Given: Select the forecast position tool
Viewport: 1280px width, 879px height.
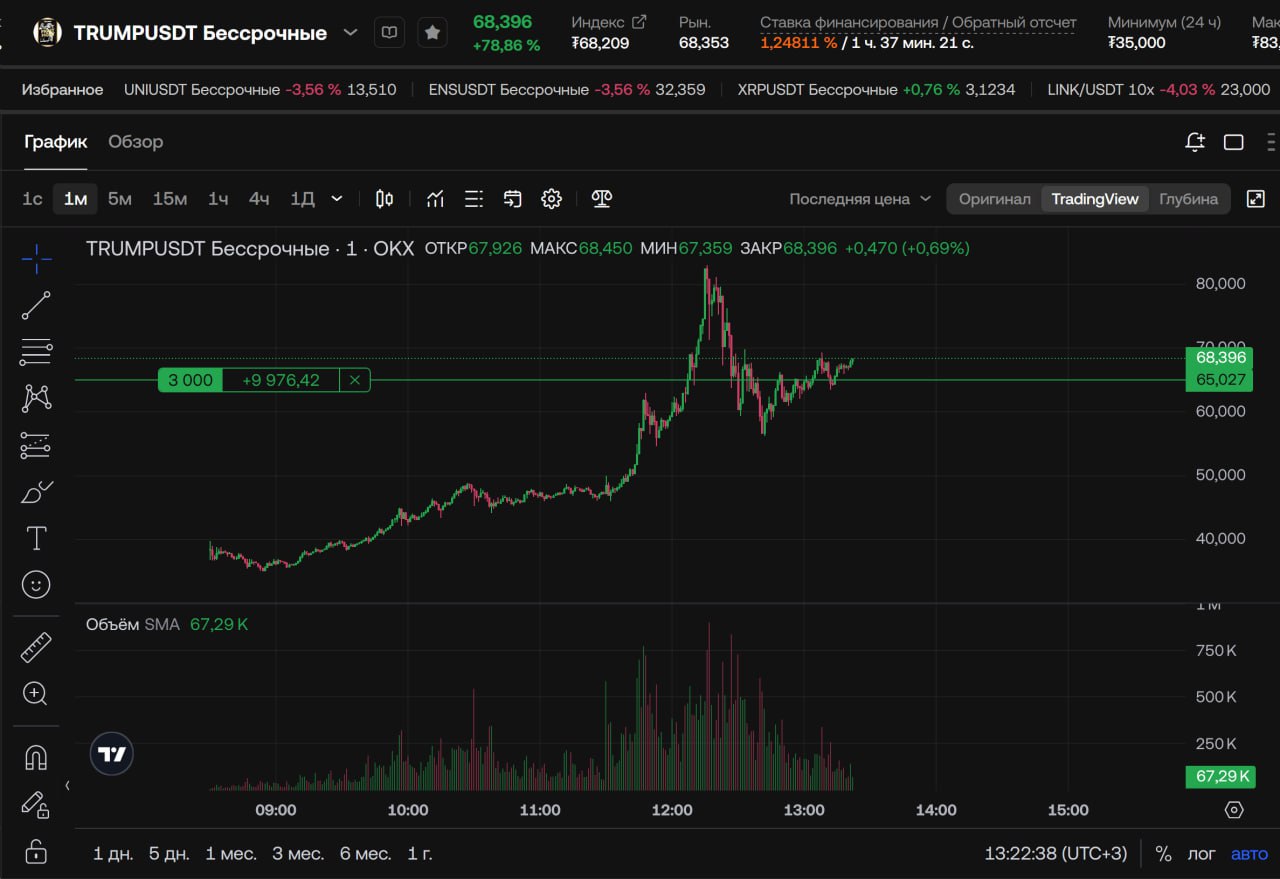Looking at the screenshot, I should [x=36, y=445].
